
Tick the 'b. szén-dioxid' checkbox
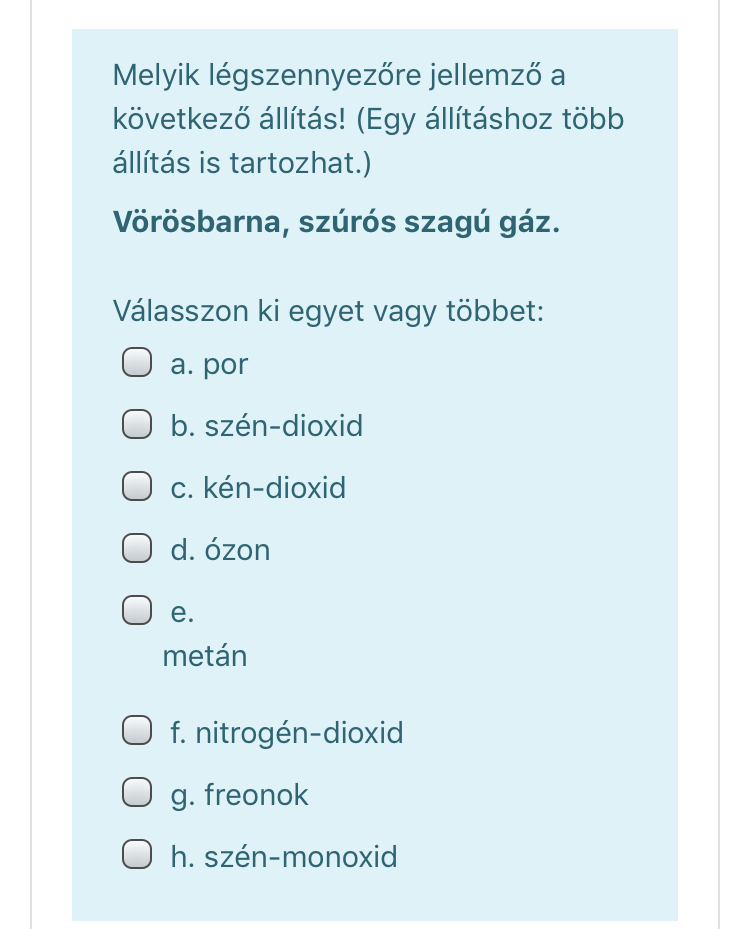137,427
